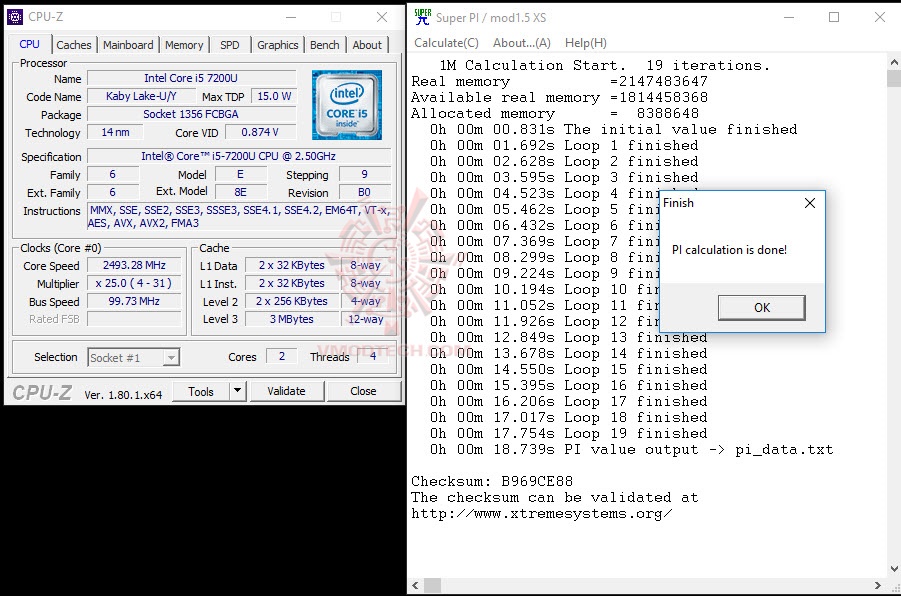This screenshot has width=901, height=596.
Task: Open the Help(H) menu in Super PI
Action: tap(586, 43)
